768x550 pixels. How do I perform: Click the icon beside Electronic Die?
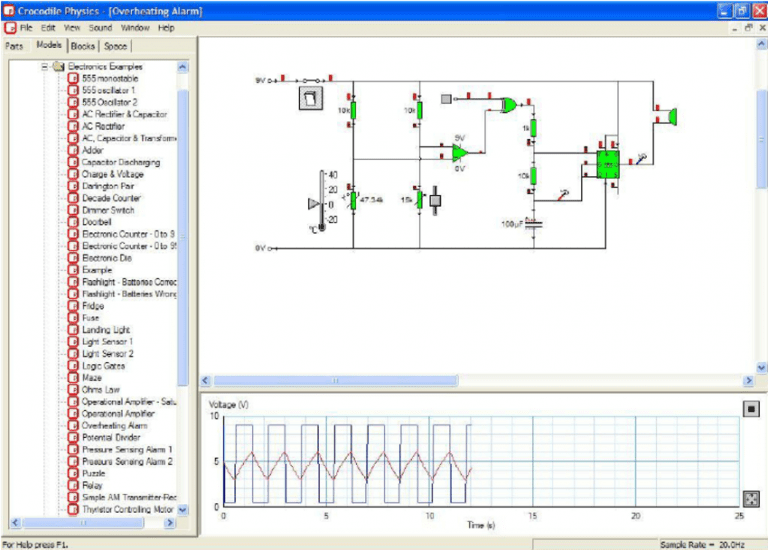click(x=73, y=258)
